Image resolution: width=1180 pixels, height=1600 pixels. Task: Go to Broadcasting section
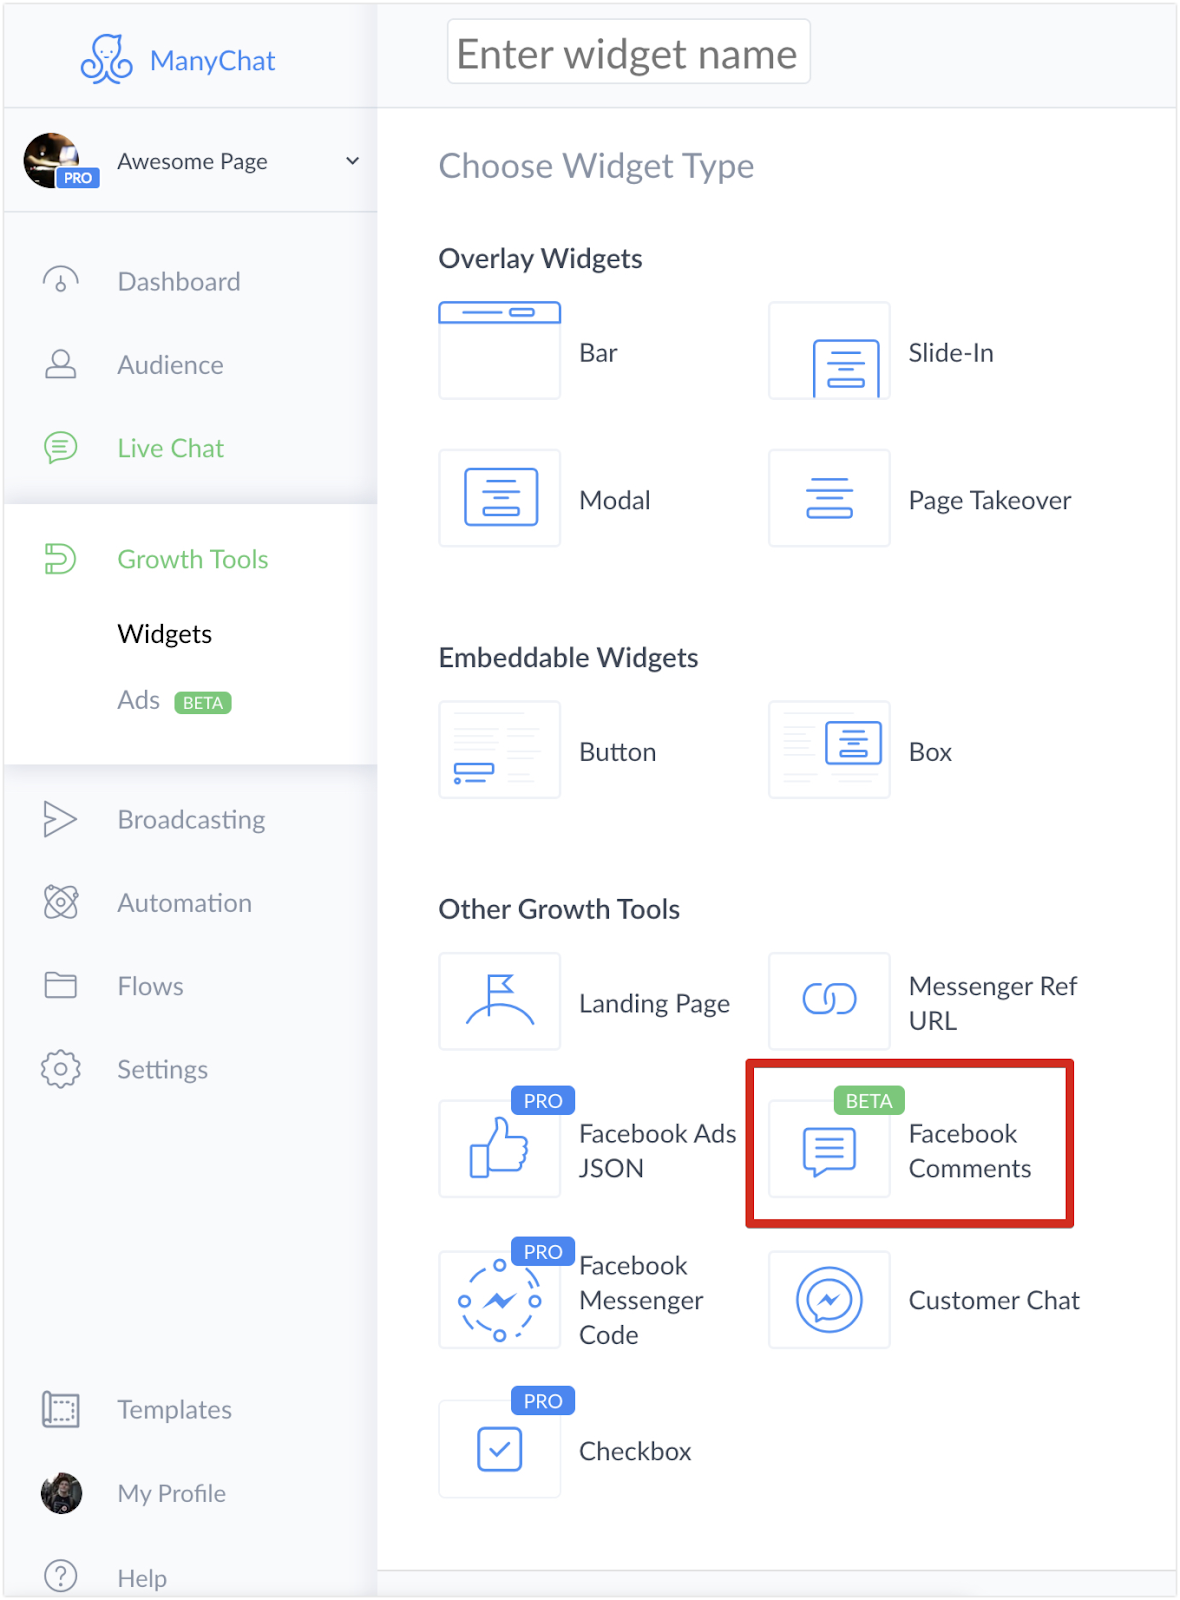(192, 819)
